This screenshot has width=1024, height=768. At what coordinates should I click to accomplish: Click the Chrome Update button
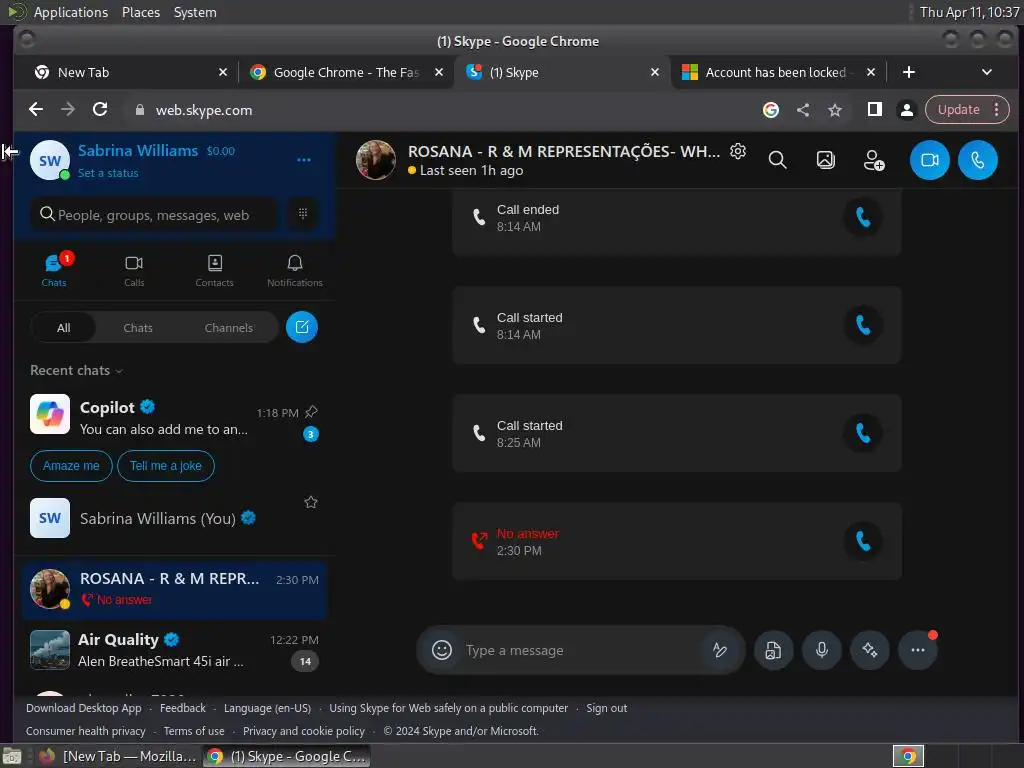[x=958, y=110]
